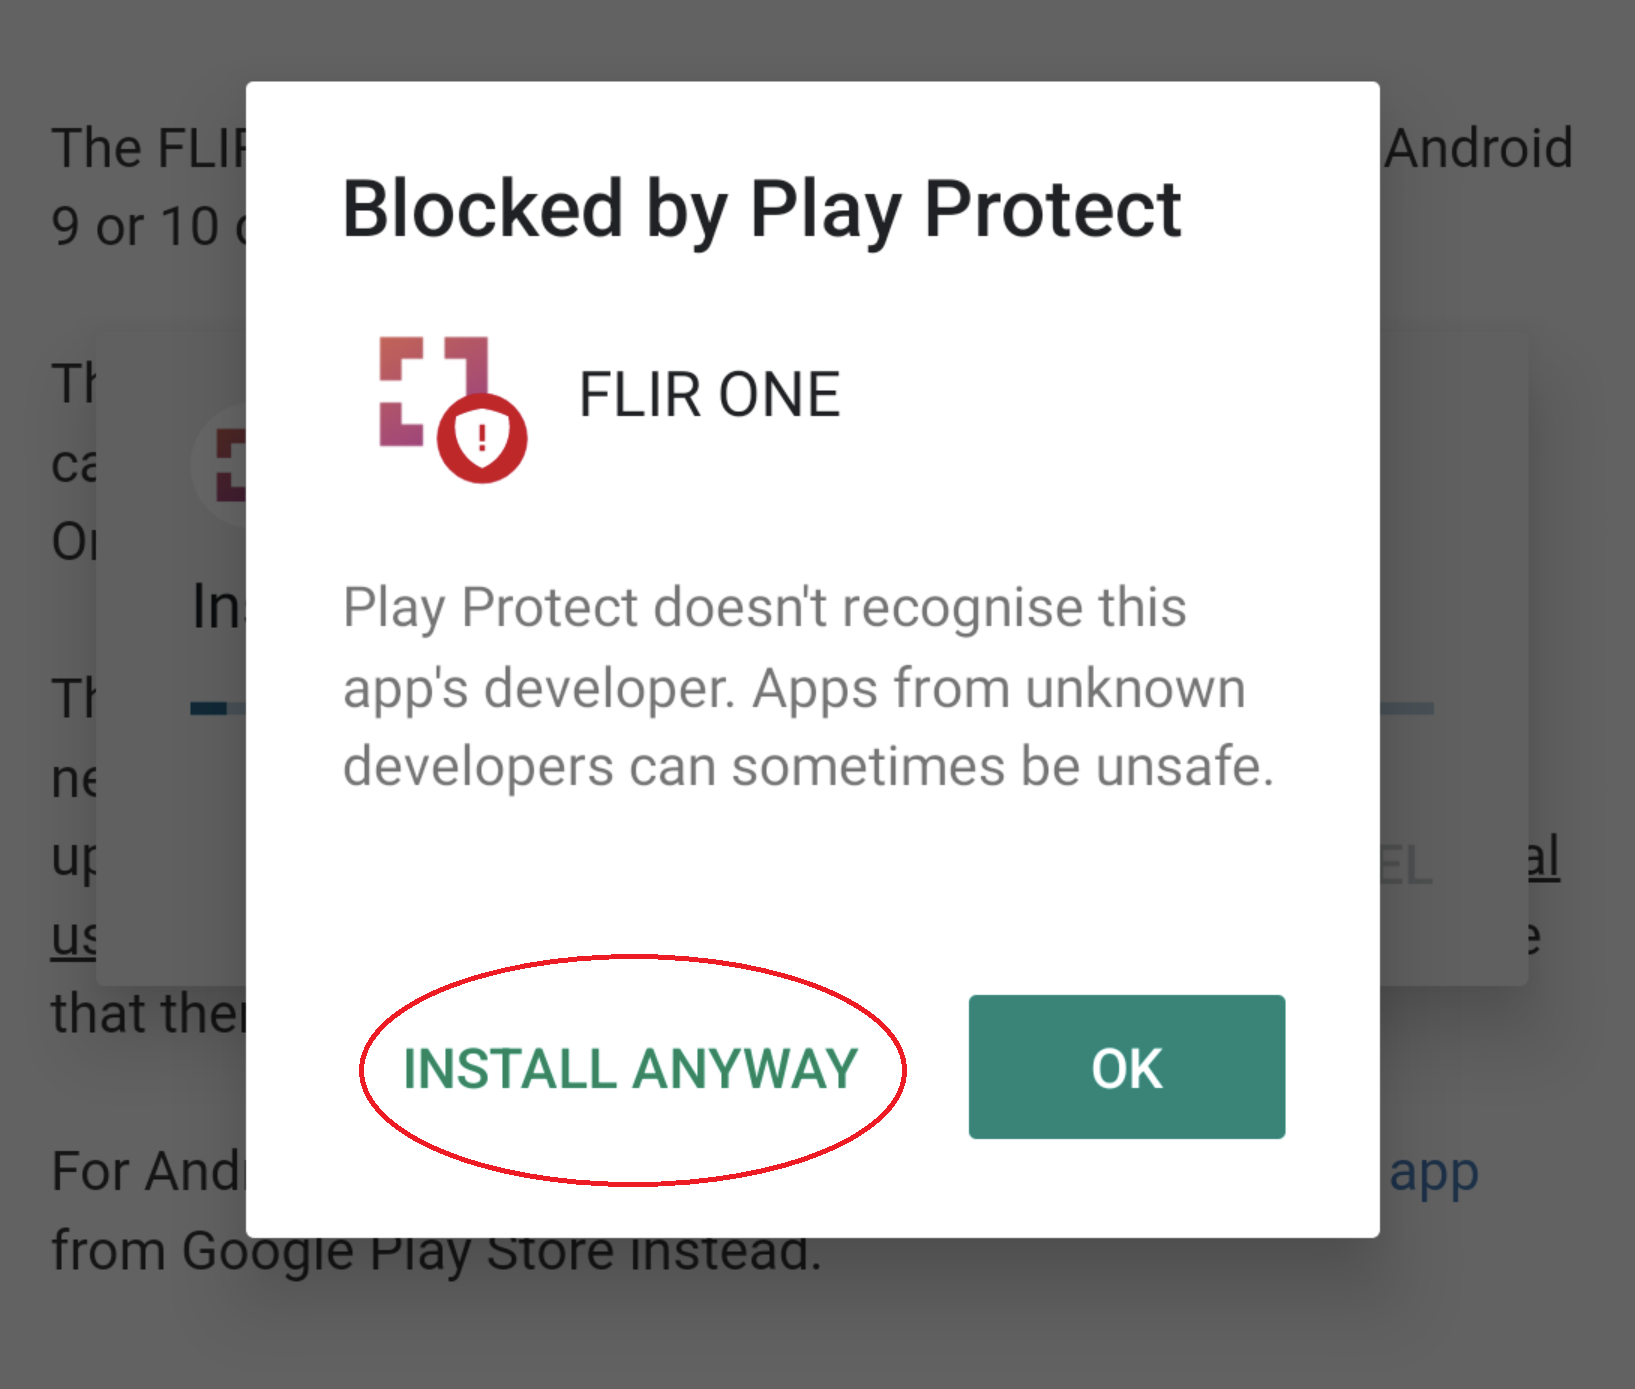The image size is (1635, 1389).
Task: Select the Blocked by Play Protect title
Action: tap(762, 209)
